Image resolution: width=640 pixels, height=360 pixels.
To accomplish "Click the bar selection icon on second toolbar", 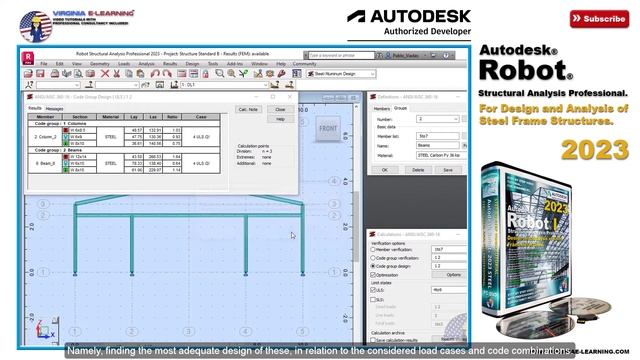I will (89, 85).
